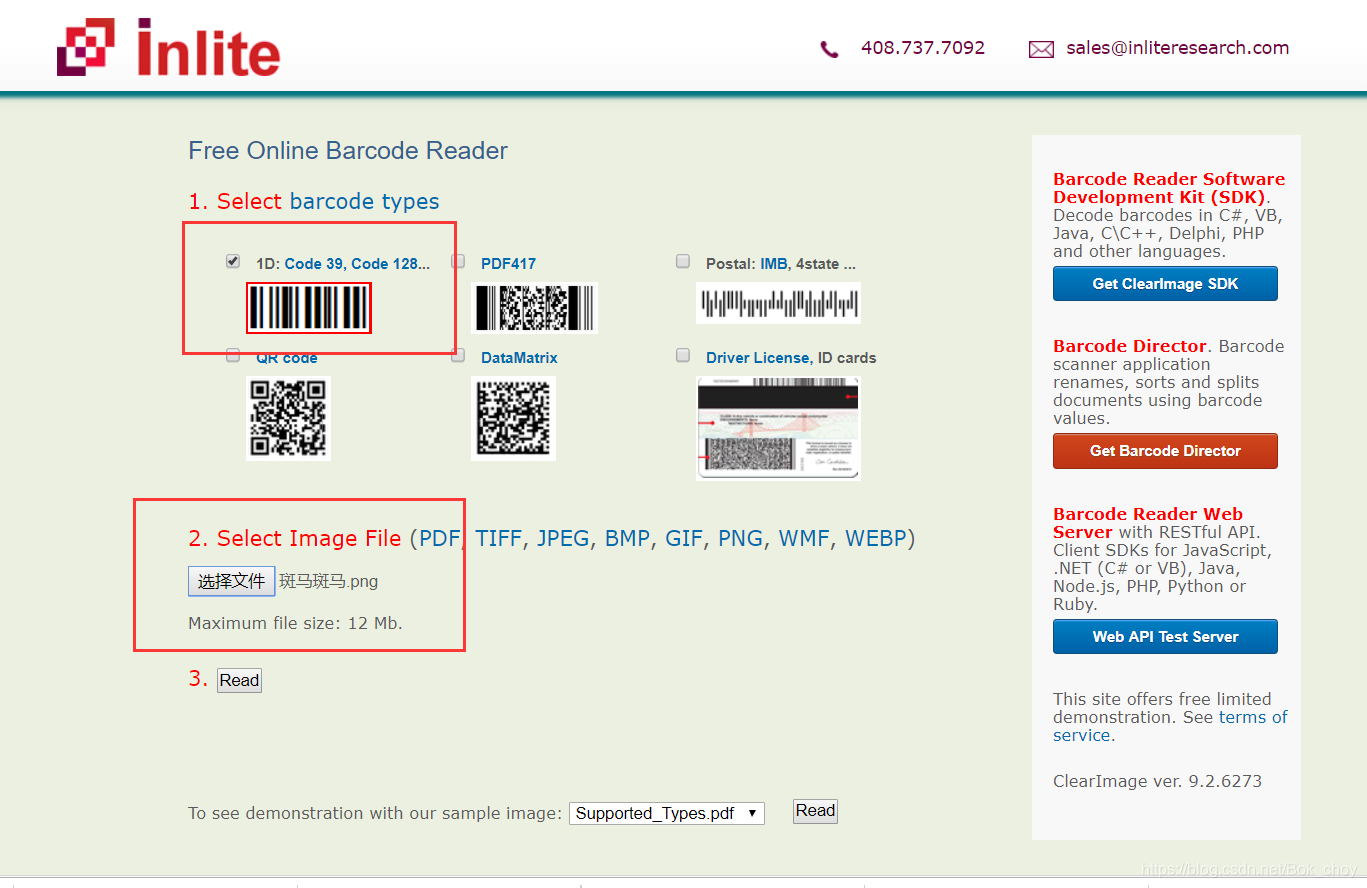
Task: Tick the DataMatrix checkbox
Action: (458, 355)
